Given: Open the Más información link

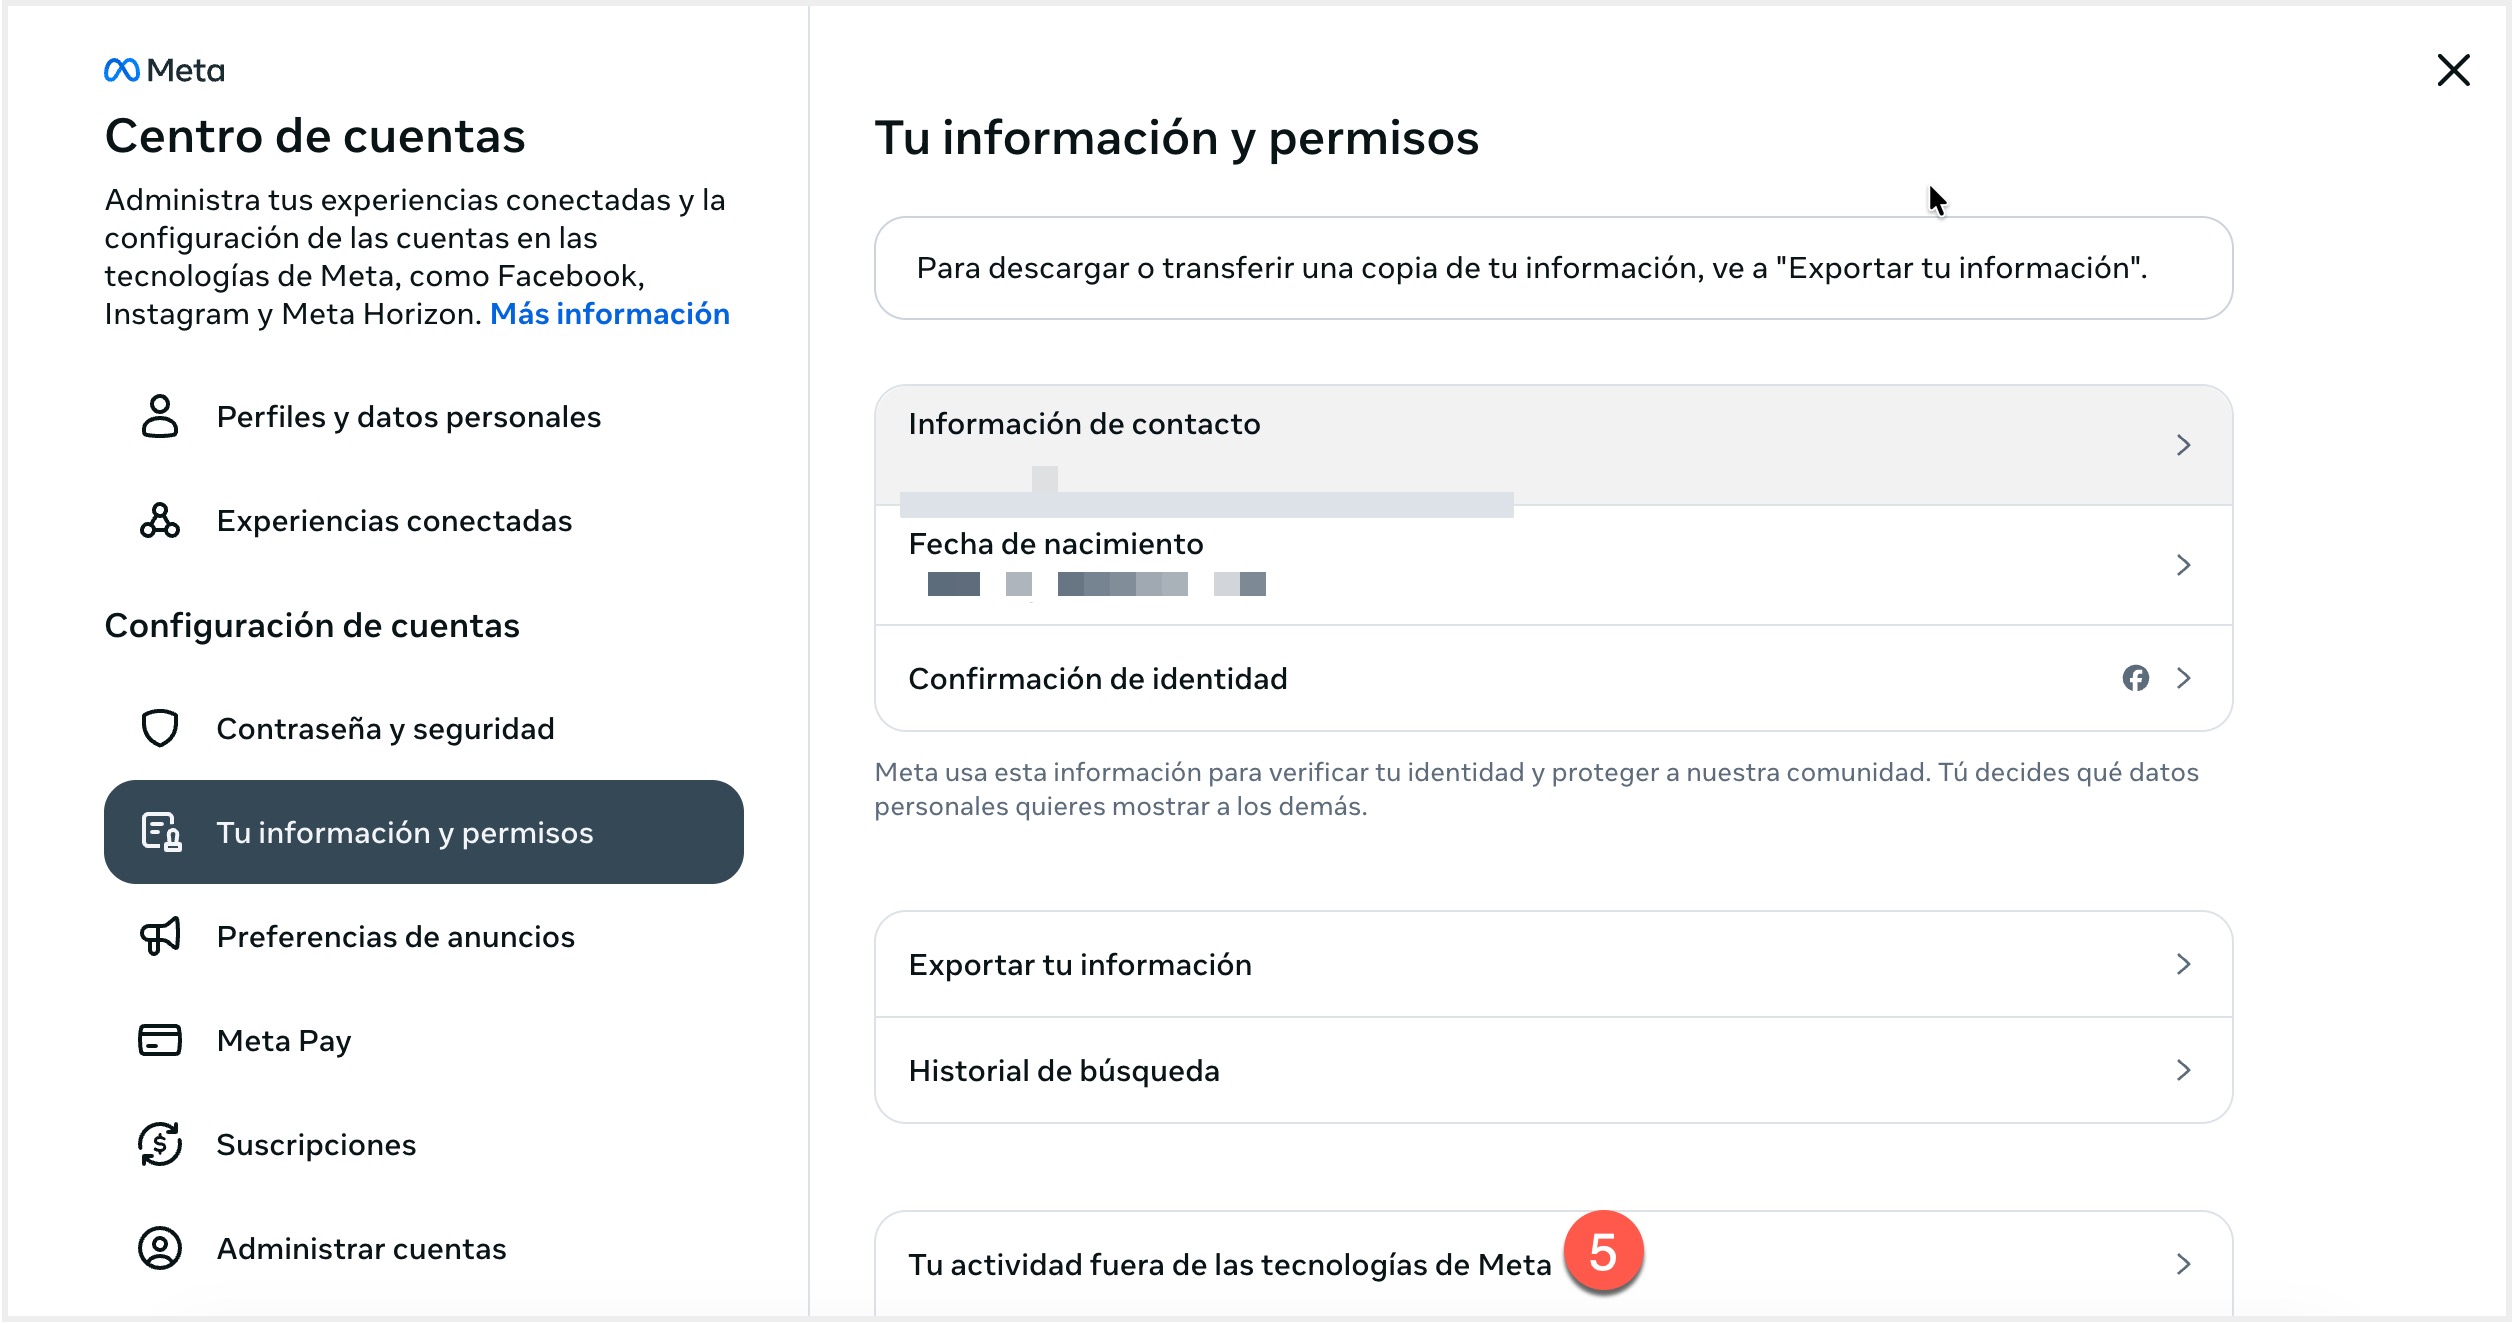Looking at the screenshot, I should point(610,313).
